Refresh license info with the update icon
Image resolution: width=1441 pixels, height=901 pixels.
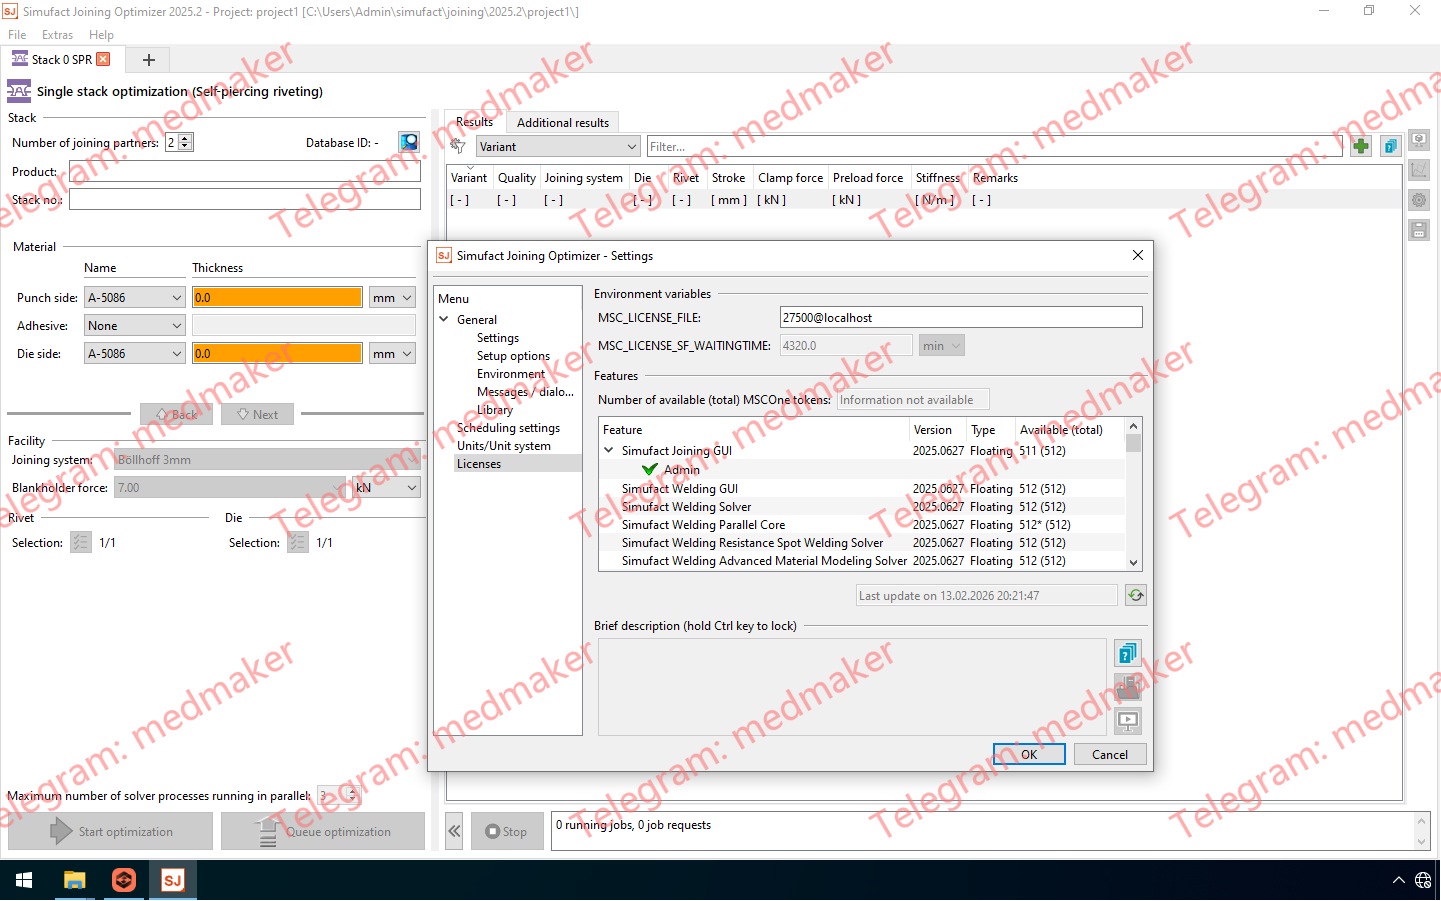tap(1136, 594)
